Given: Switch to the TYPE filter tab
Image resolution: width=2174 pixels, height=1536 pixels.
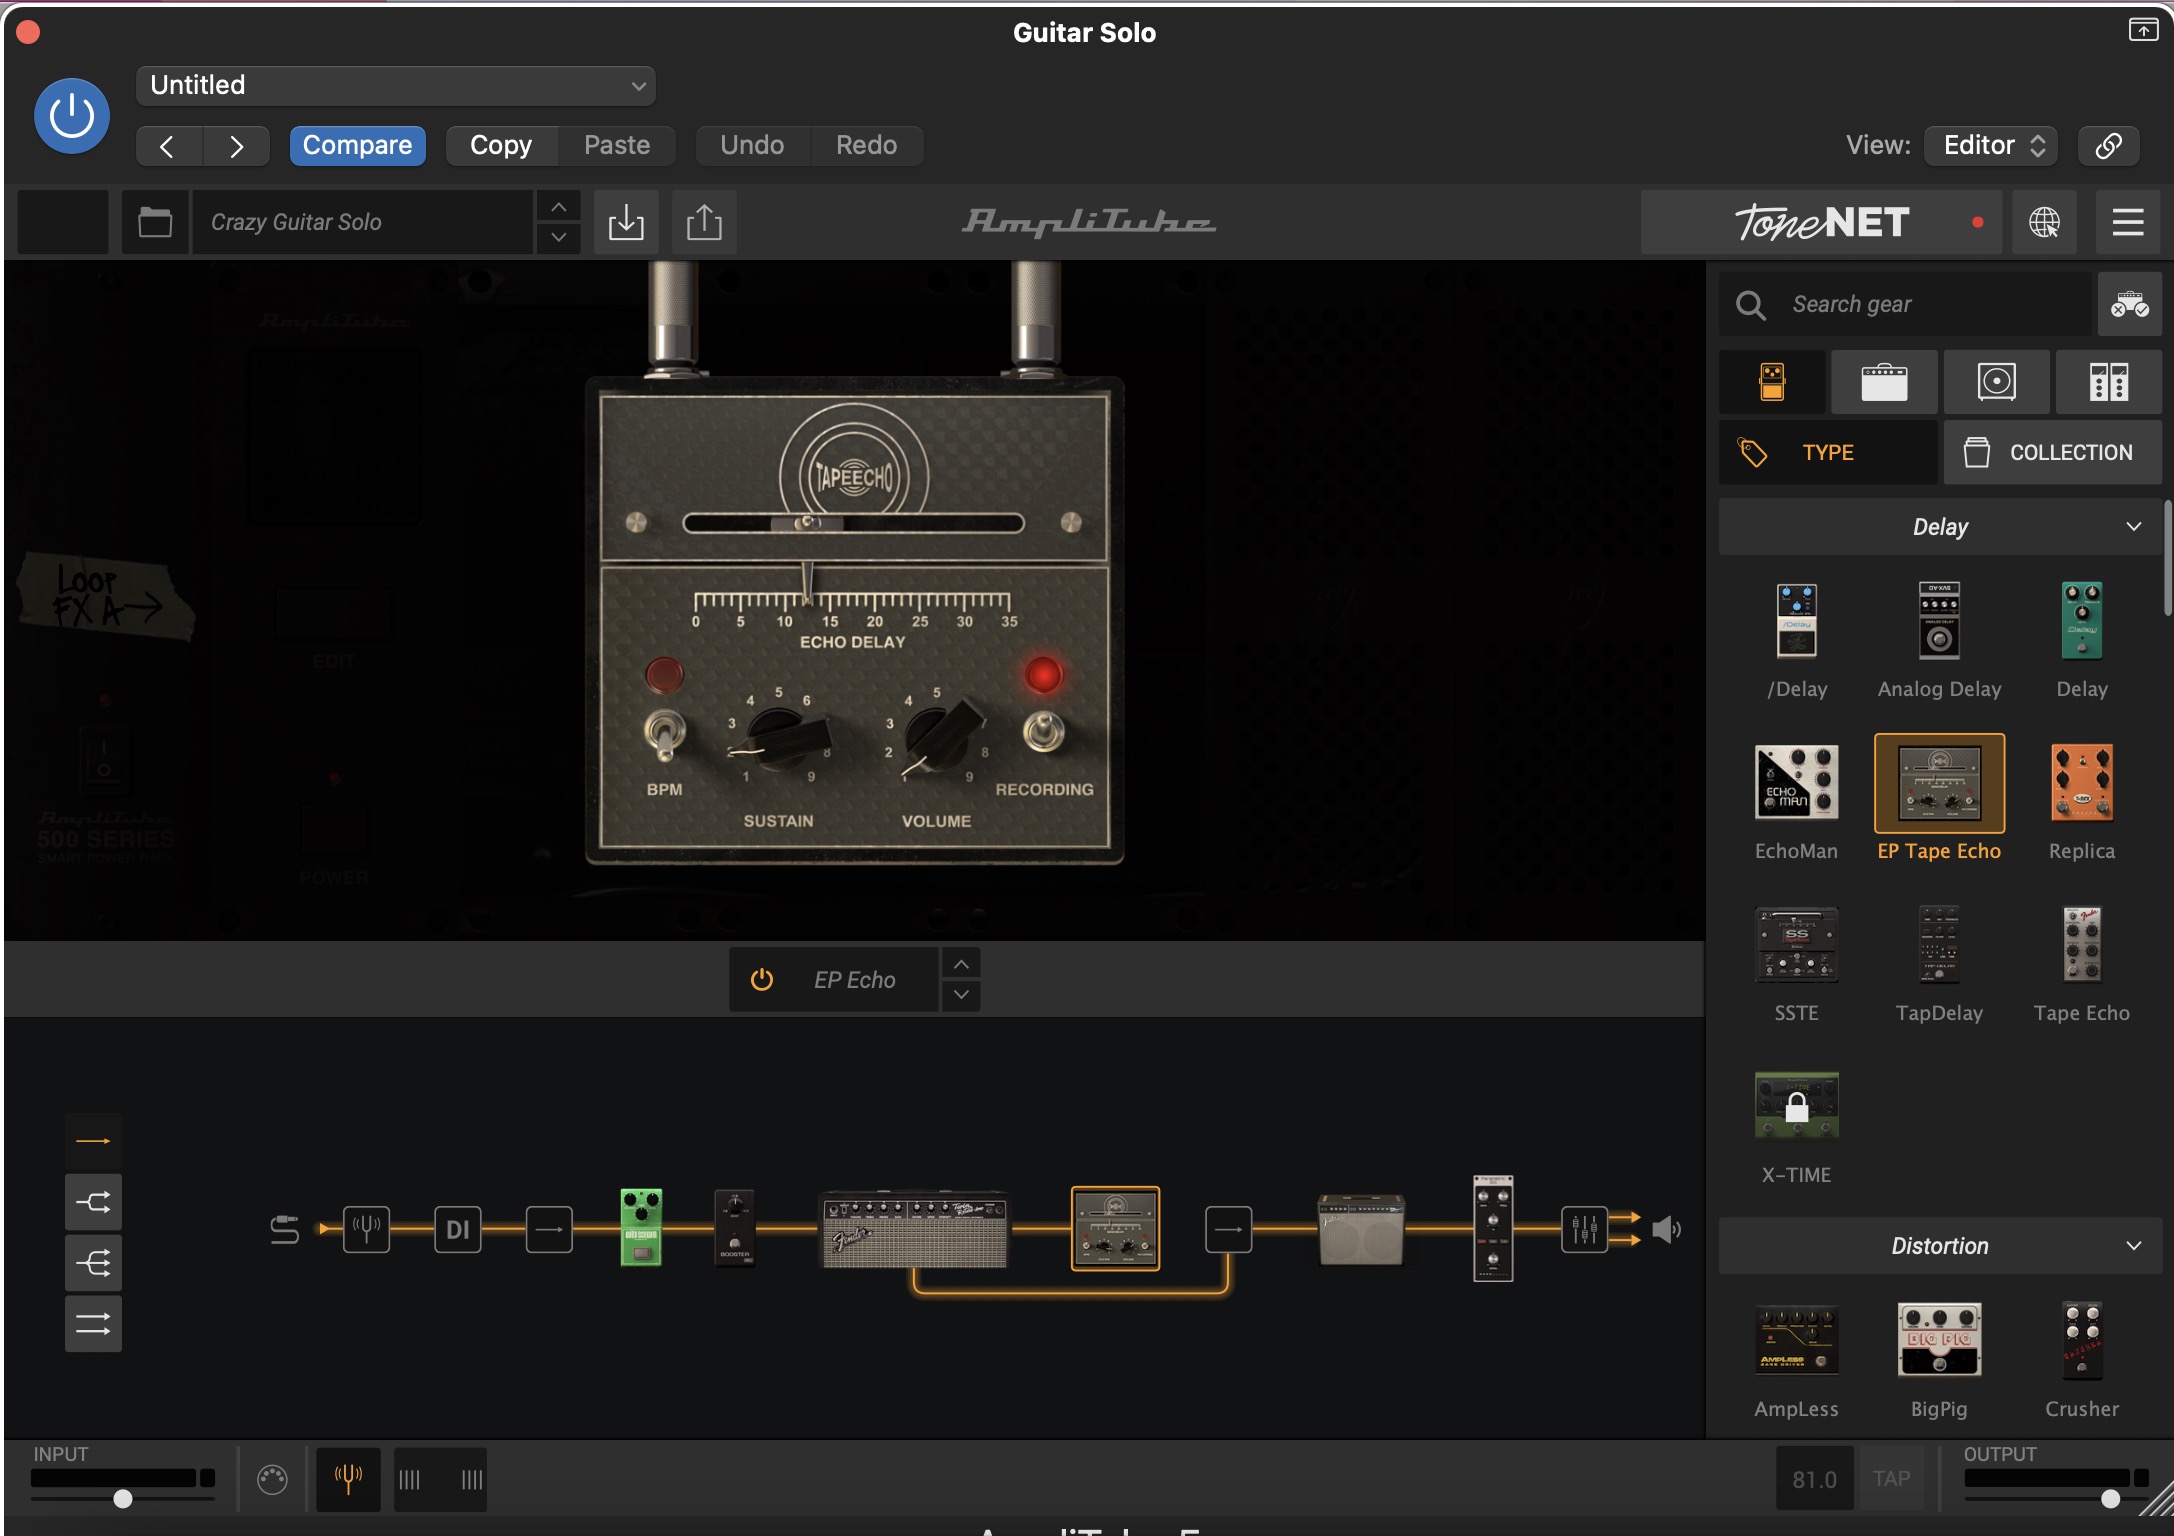Looking at the screenshot, I should tap(1828, 452).
